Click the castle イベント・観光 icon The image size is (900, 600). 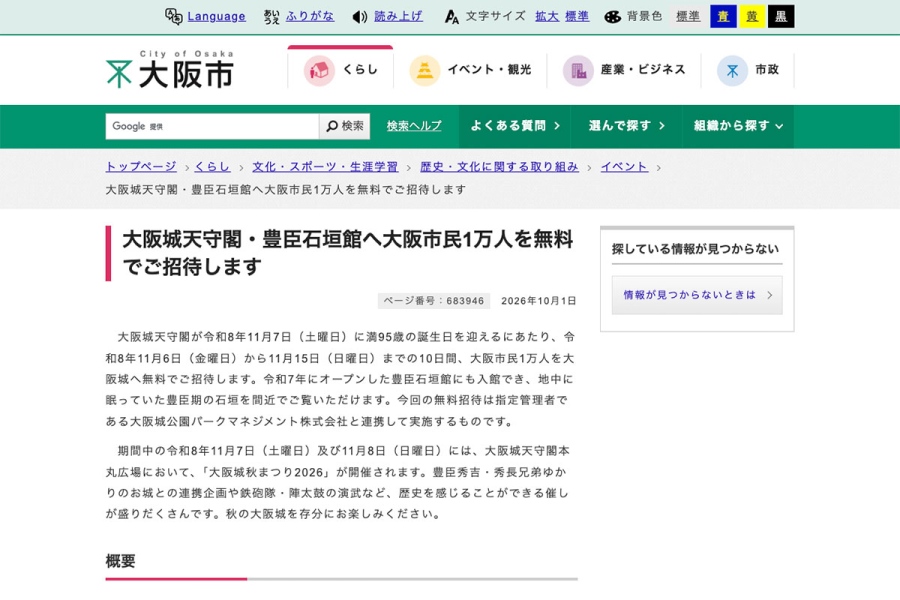(424, 70)
